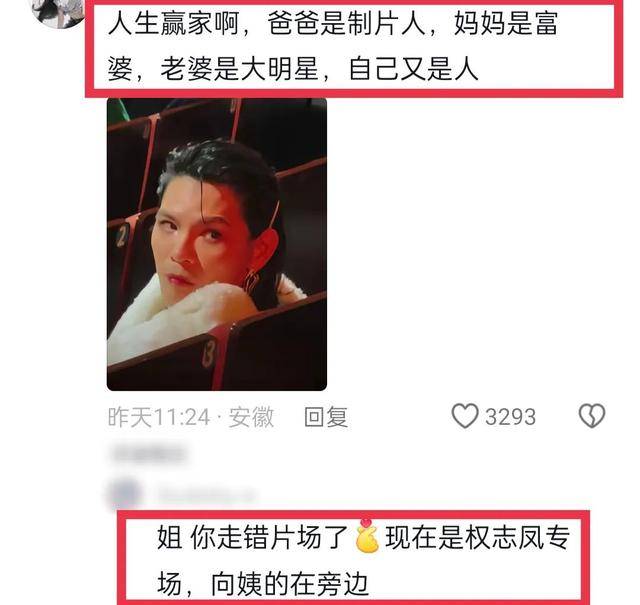This screenshot has height=605, width=640.
Task: Open the blurred username below the timestamp
Action: tap(150, 454)
